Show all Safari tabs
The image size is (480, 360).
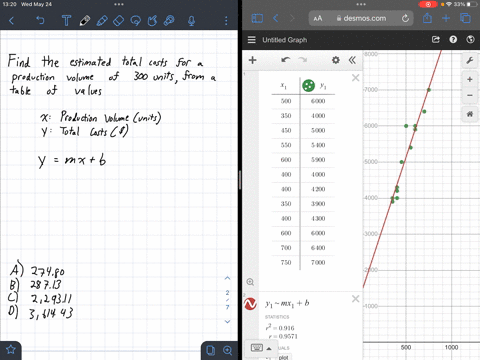click(x=465, y=18)
